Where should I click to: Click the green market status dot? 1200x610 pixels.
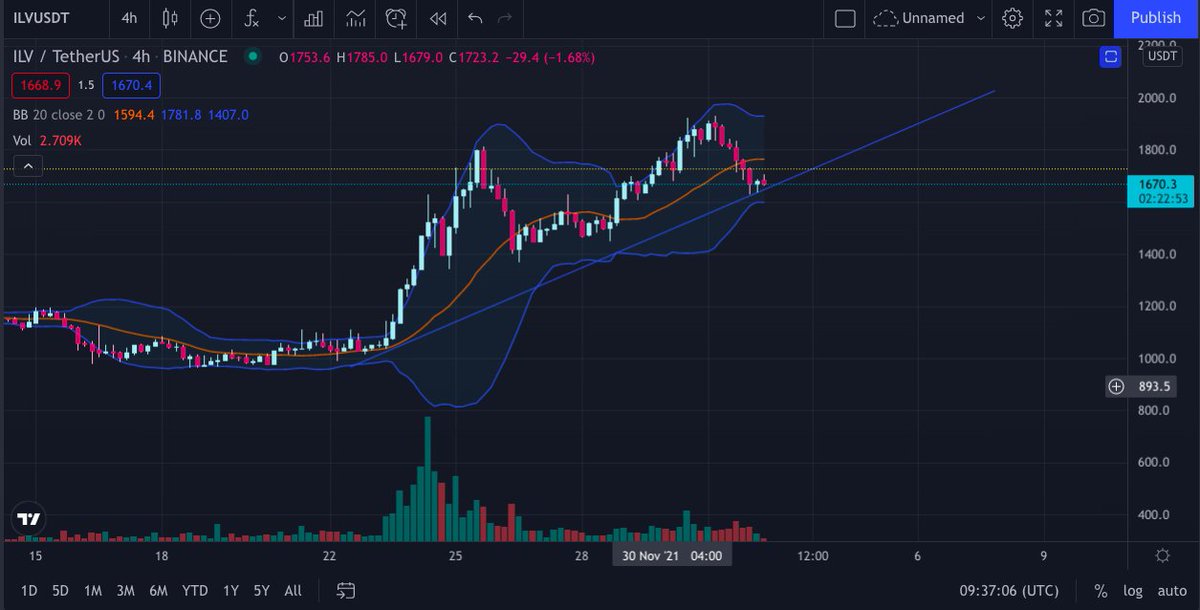pos(252,57)
